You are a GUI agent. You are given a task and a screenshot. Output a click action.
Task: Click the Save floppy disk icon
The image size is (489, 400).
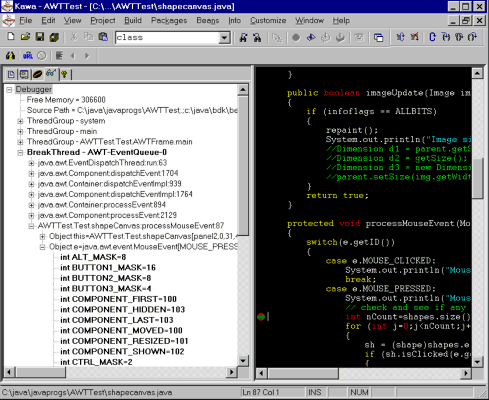(x=40, y=37)
